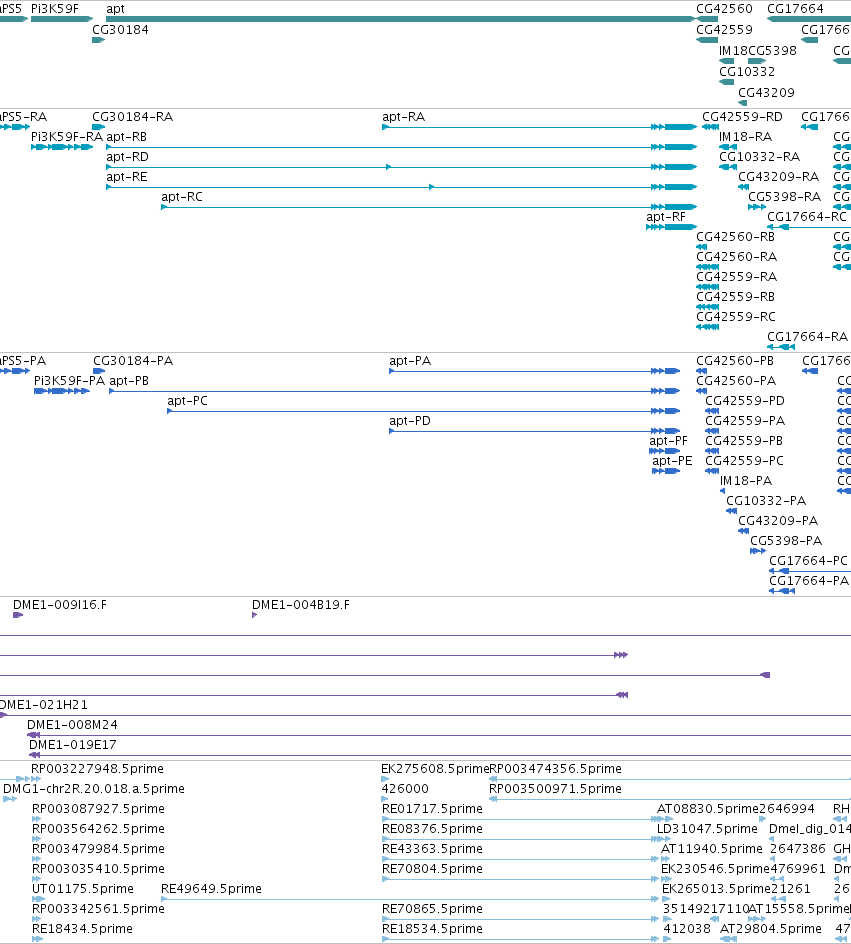Select the RP003227948.5prime EST label
The height and width of the screenshot is (944, 851).
pyautogui.click(x=97, y=769)
